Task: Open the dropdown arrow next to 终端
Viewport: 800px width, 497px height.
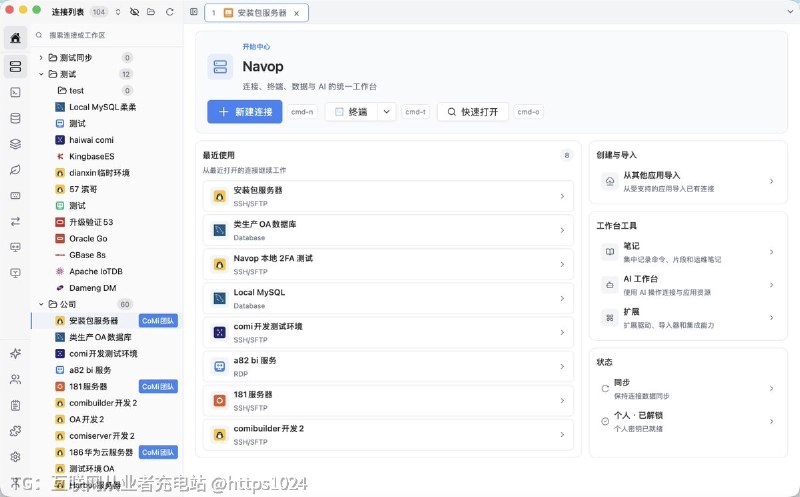Action: click(x=387, y=112)
